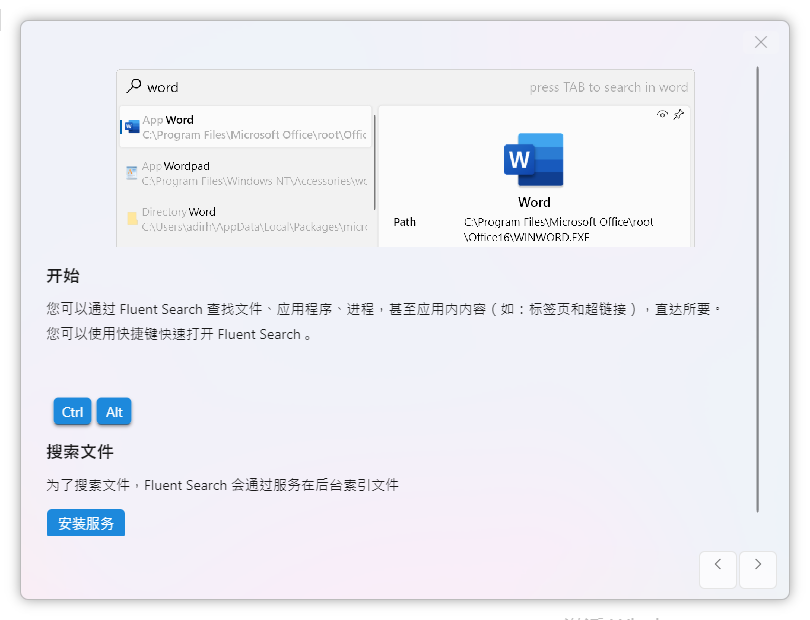Click the results list scrollbar

pos(375,162)
